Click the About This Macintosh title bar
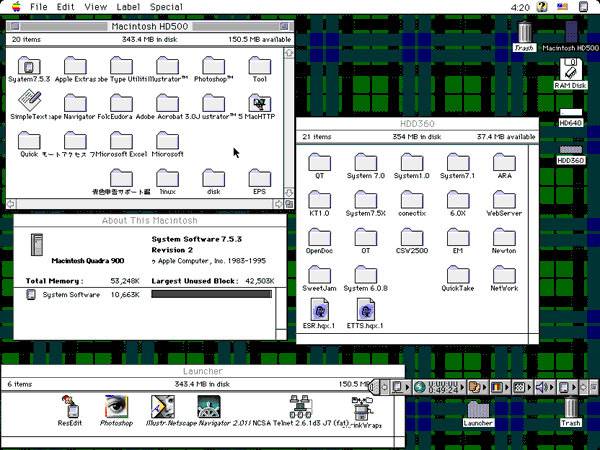600x450 pixels. (150, 220)
